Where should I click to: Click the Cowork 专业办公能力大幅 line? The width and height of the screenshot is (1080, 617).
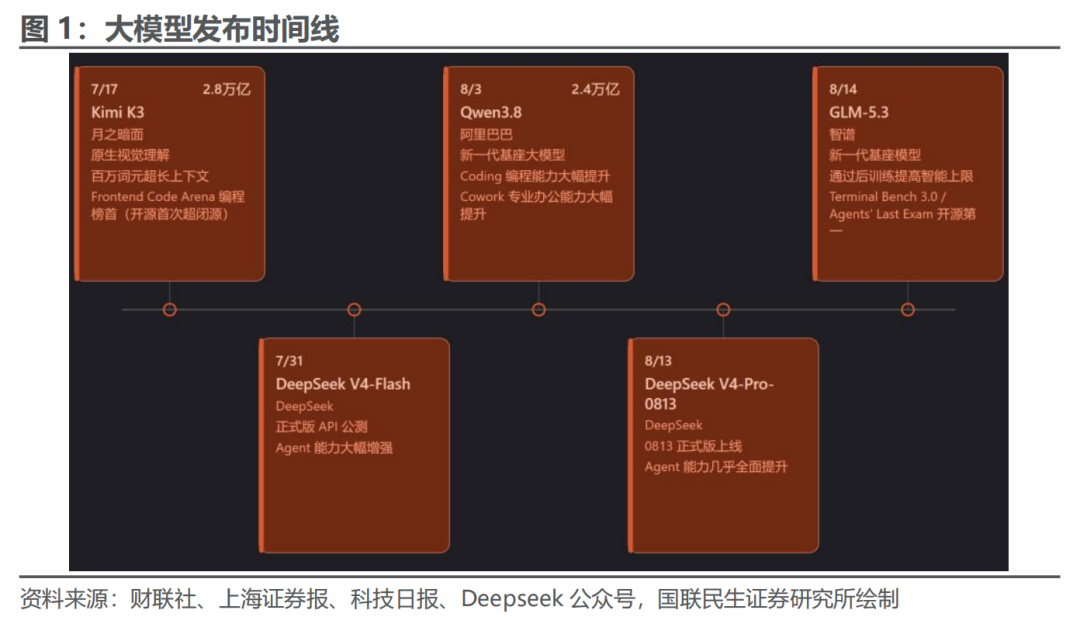tap(537, 197)
